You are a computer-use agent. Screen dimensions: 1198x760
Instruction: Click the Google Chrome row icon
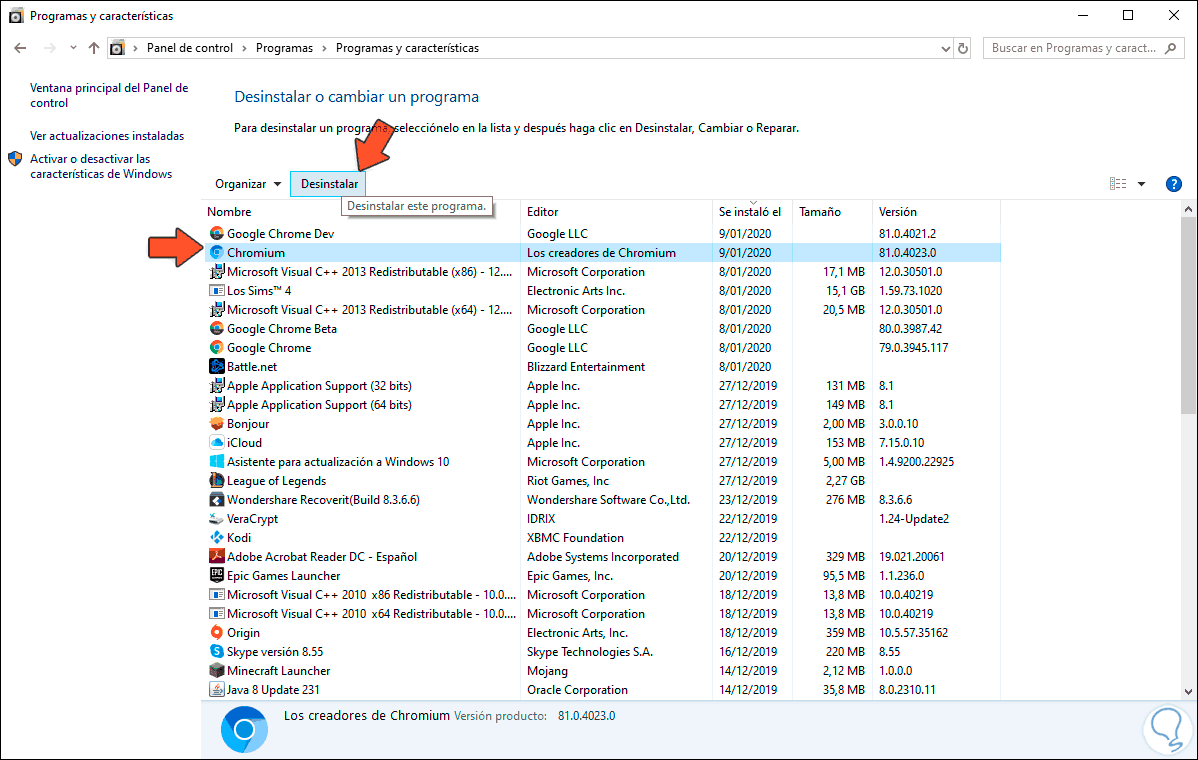pos(217,348)
